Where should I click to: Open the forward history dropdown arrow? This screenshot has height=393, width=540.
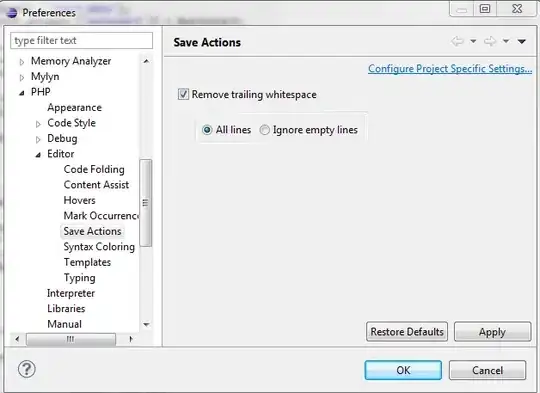tap(506, 41)
